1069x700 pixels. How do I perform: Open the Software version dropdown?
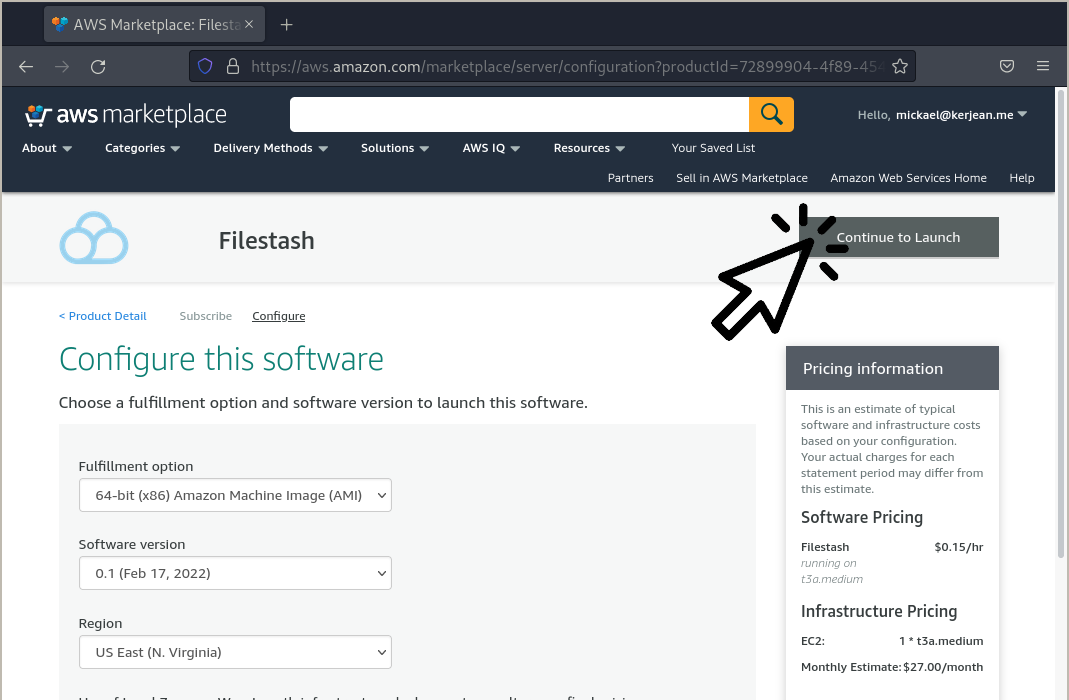coord(235,573)
